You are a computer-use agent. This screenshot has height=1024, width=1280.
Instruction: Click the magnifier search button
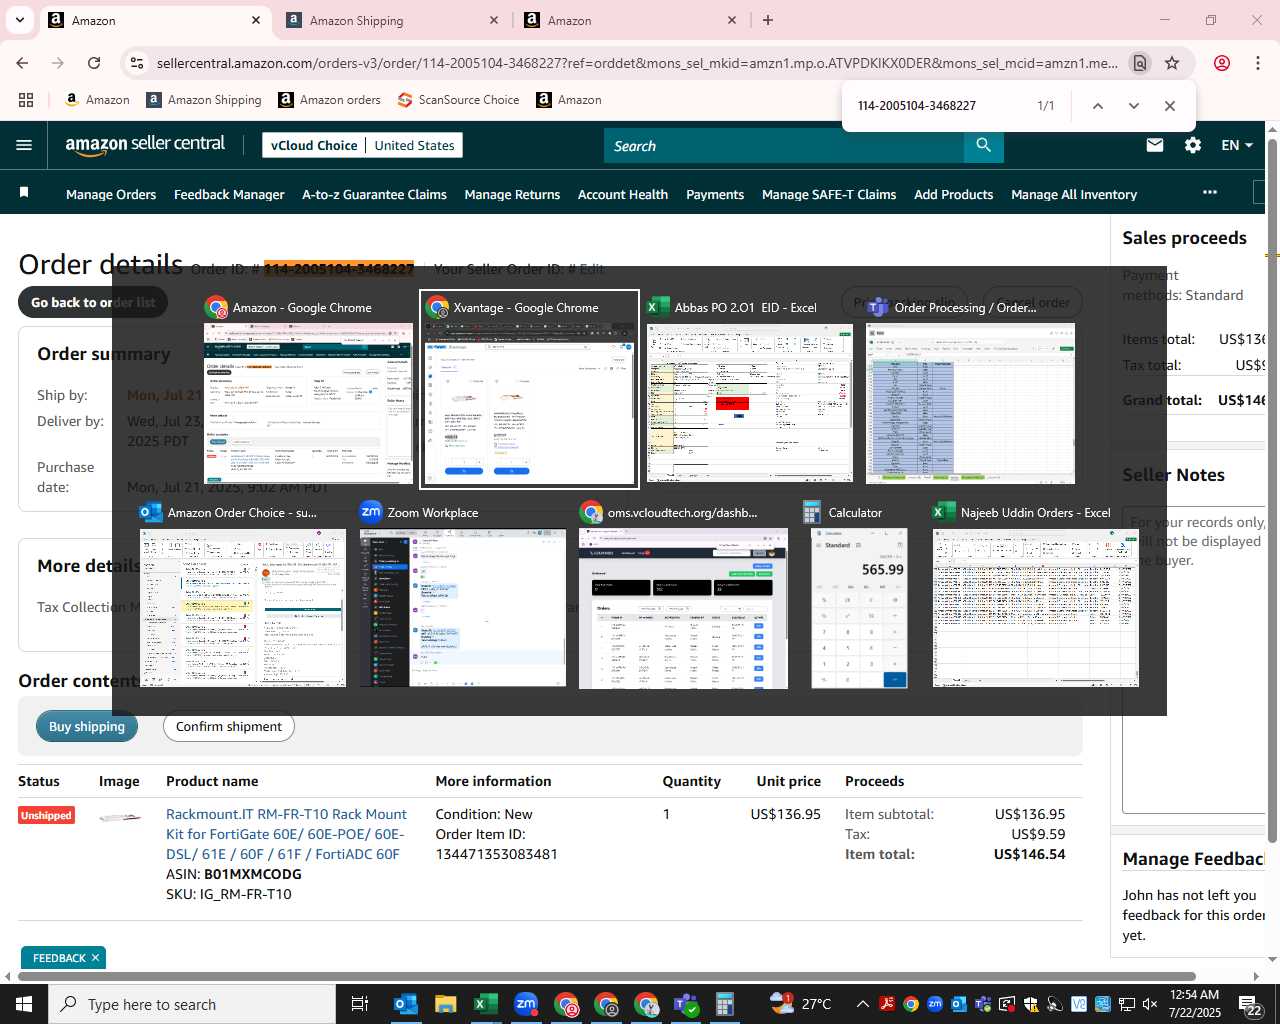pos(984,145)
